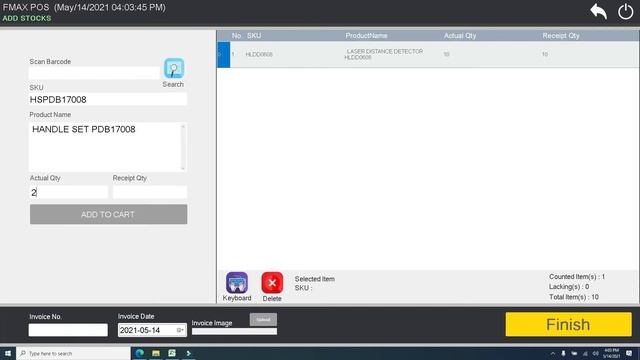Open the on-screen Keyboard
The image size is (640, 360).
[237, 282]
